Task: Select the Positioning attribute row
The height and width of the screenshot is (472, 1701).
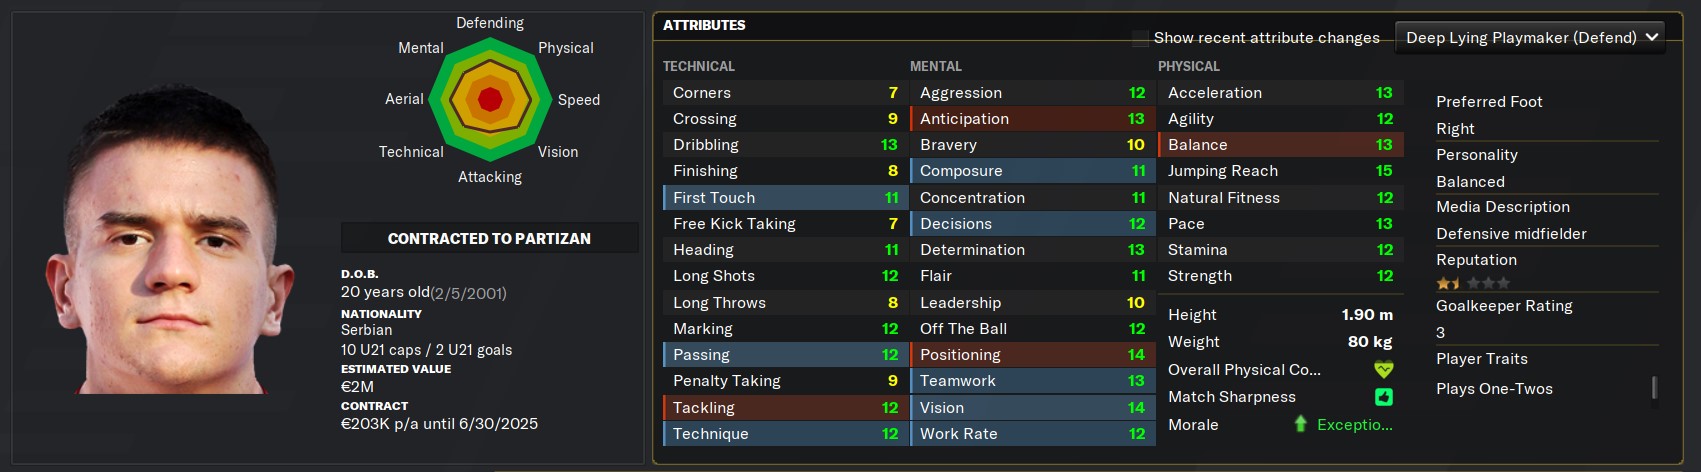Action: 1032,355
